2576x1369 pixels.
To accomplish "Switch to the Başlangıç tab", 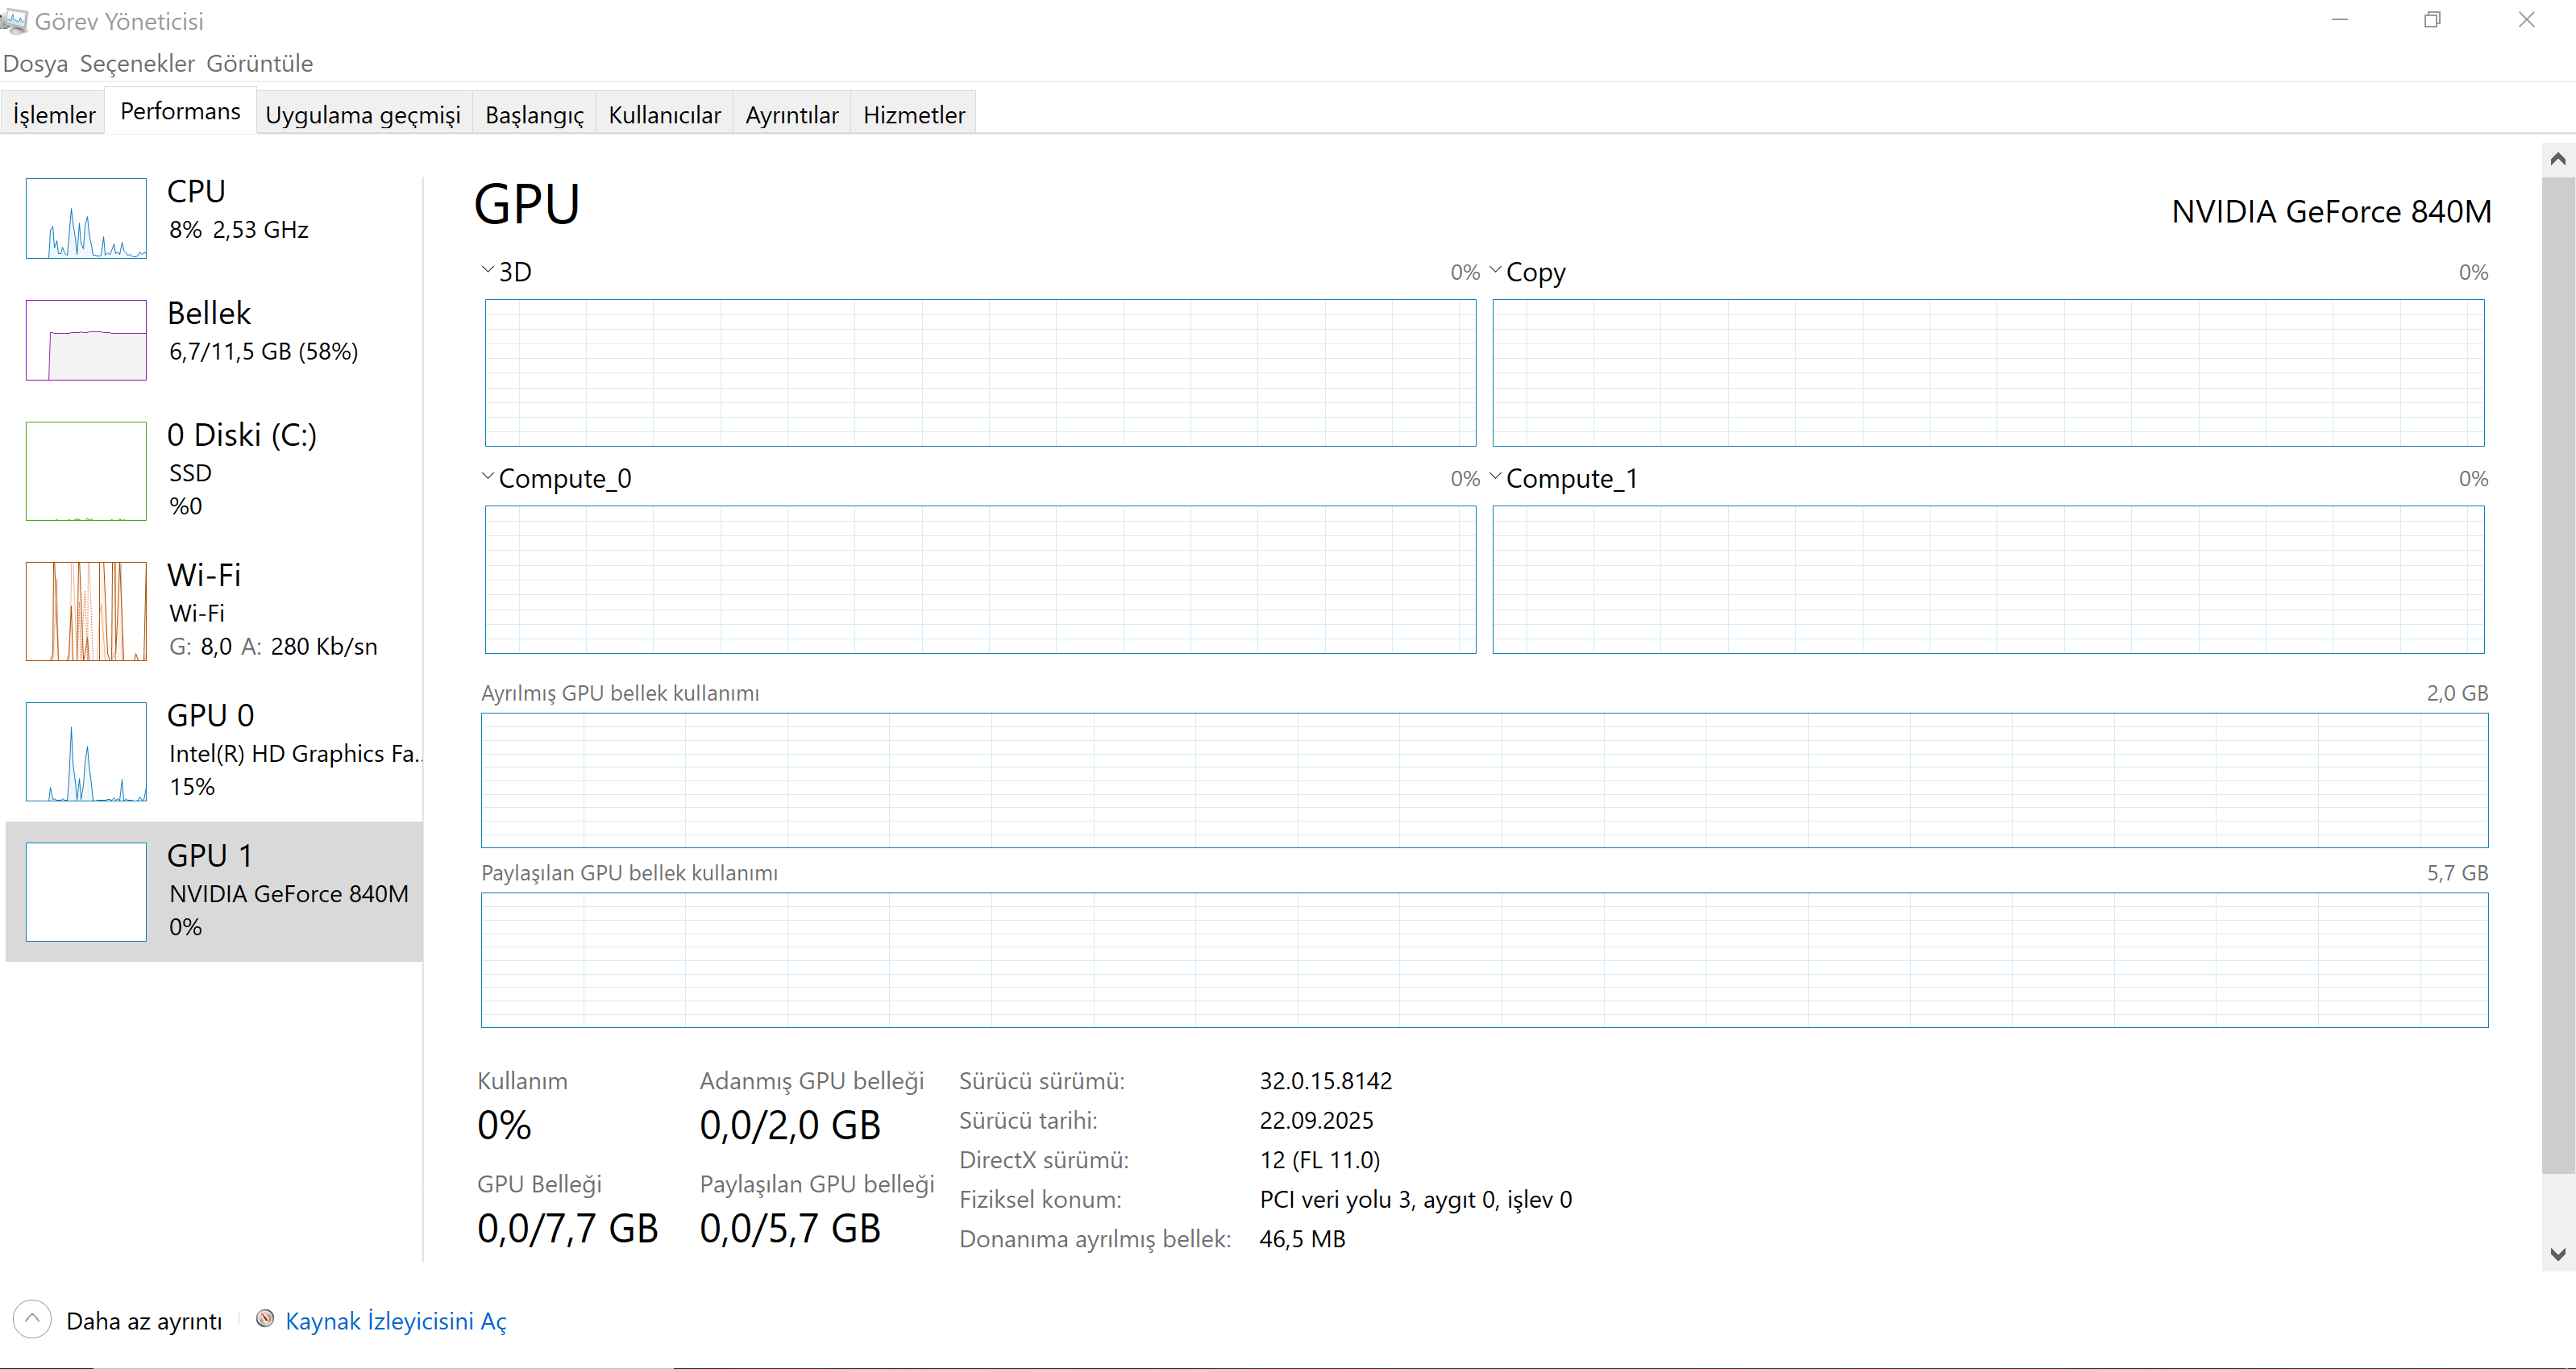I will pyautogui.click(x=534, y=115).
